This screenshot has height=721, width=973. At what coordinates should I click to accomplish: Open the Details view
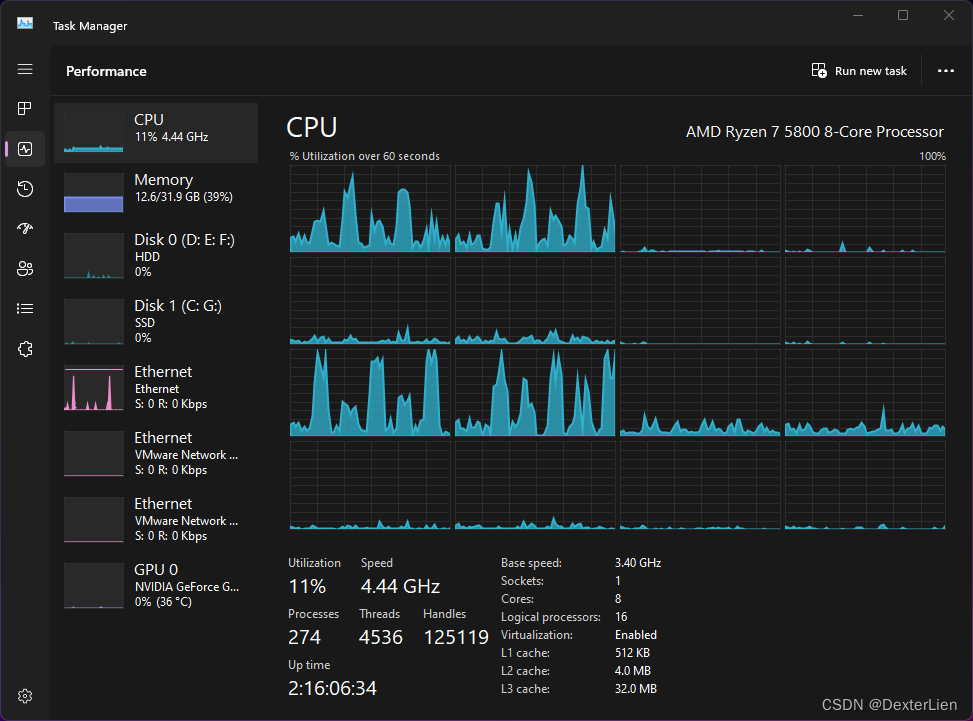point(25,308)
